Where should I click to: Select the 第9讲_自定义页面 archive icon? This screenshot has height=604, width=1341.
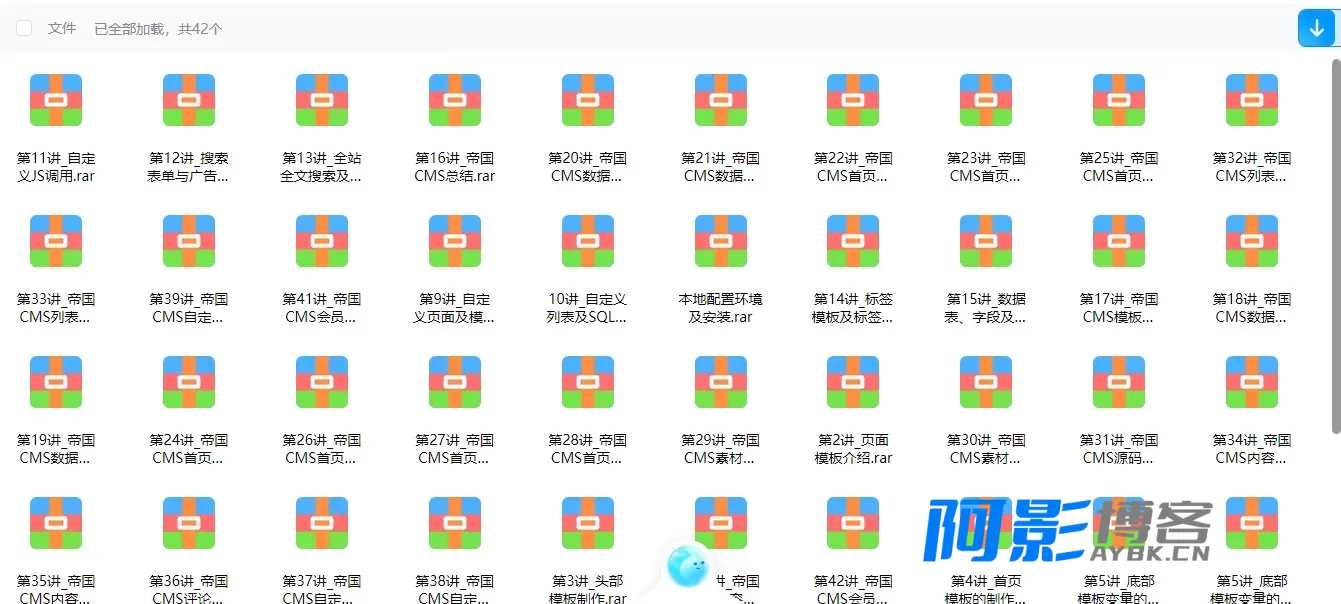pyautogui.click(x=455, y=241)
